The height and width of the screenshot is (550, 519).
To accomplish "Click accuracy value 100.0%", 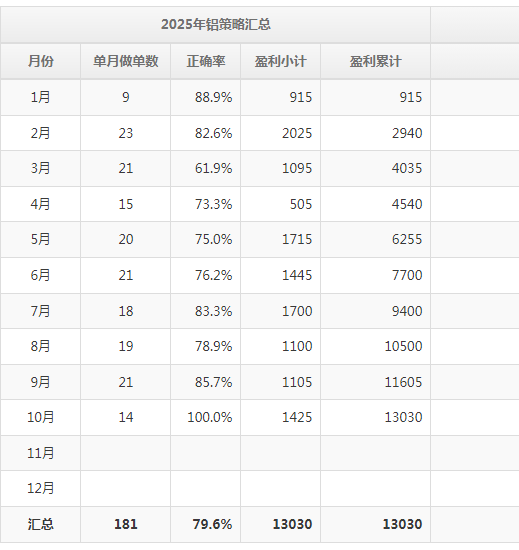I will coord(210,417).
